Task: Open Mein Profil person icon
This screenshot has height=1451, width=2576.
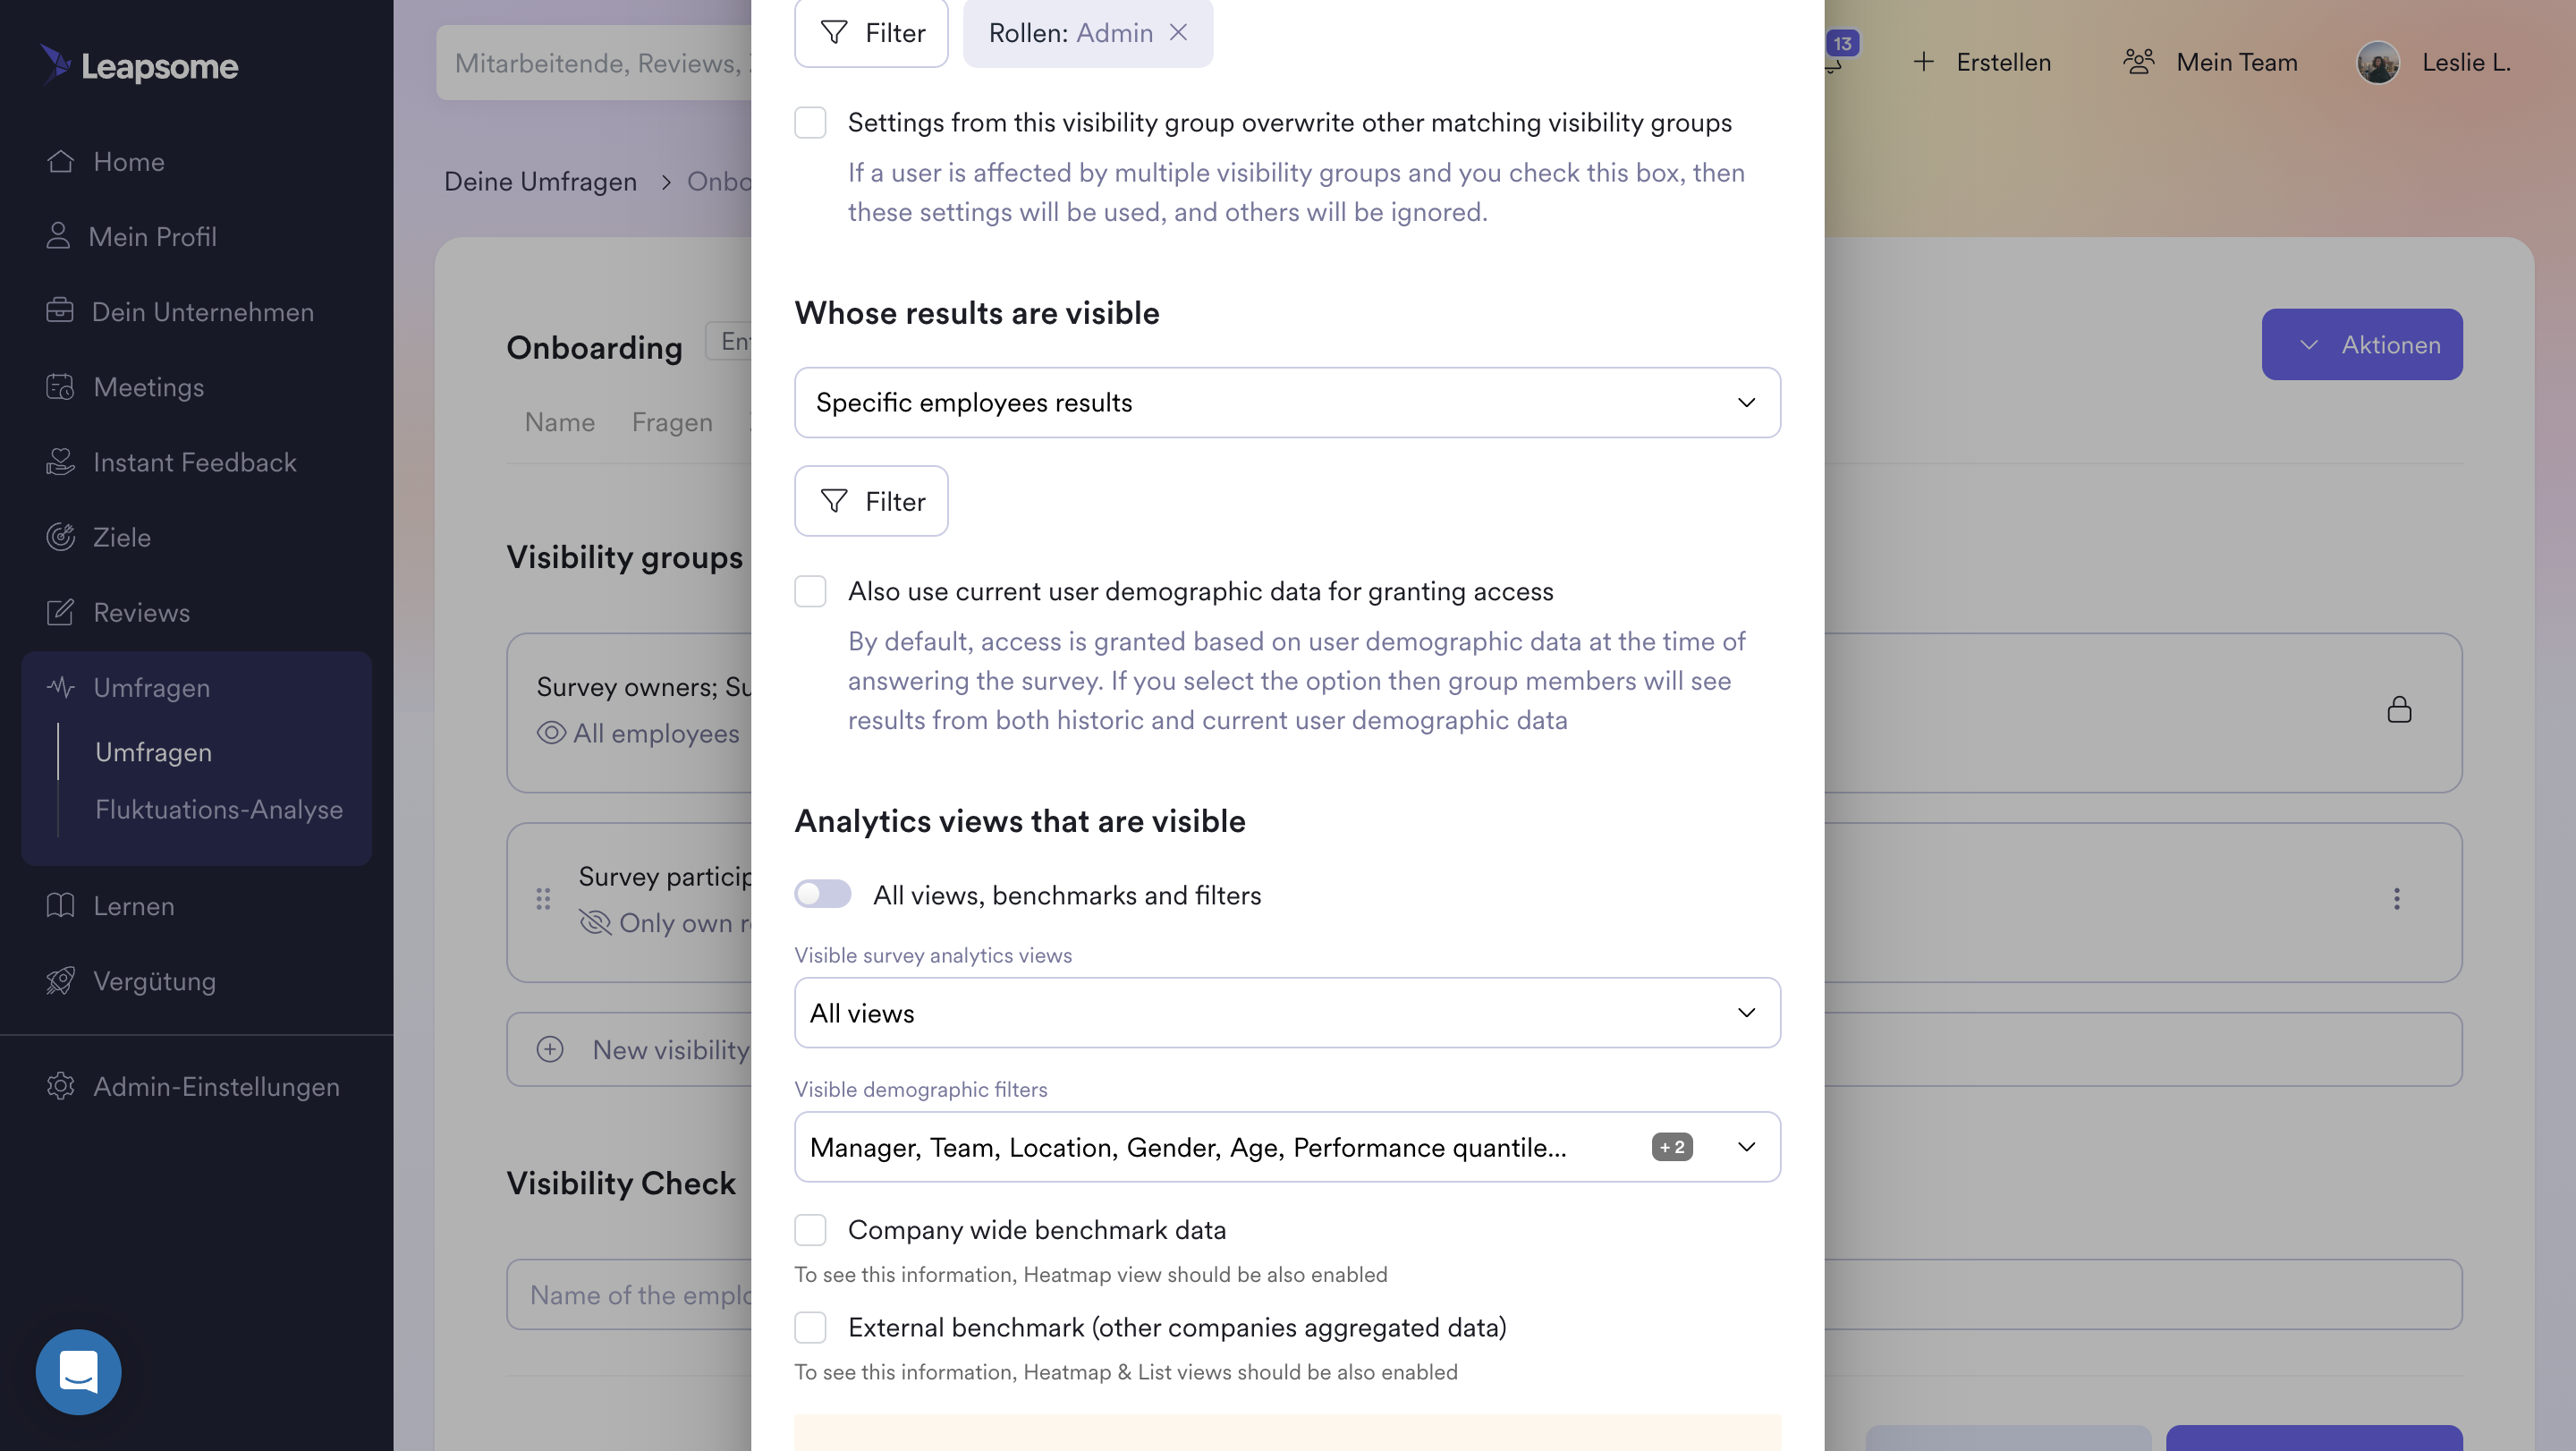Action: pos(58,236)
